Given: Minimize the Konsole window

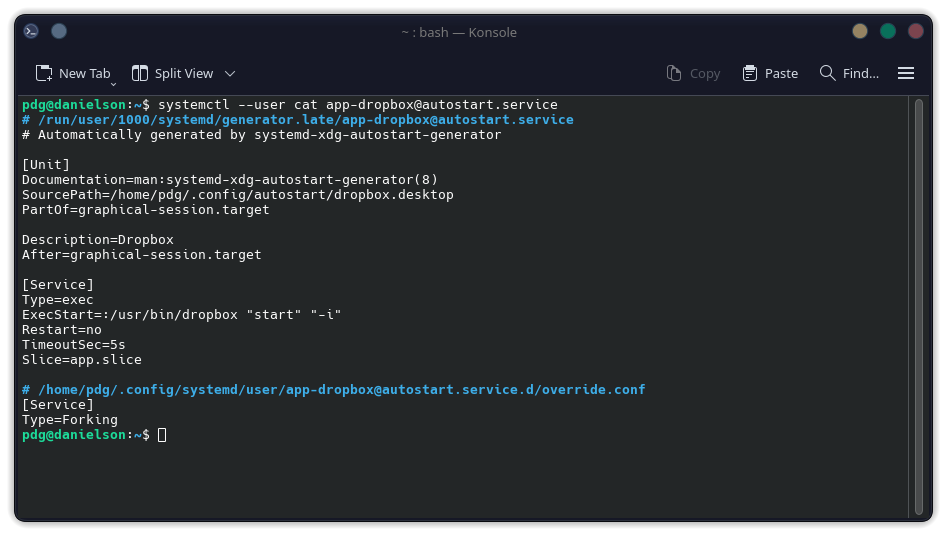Looking at the screenshot, I should tap(860, 31).
